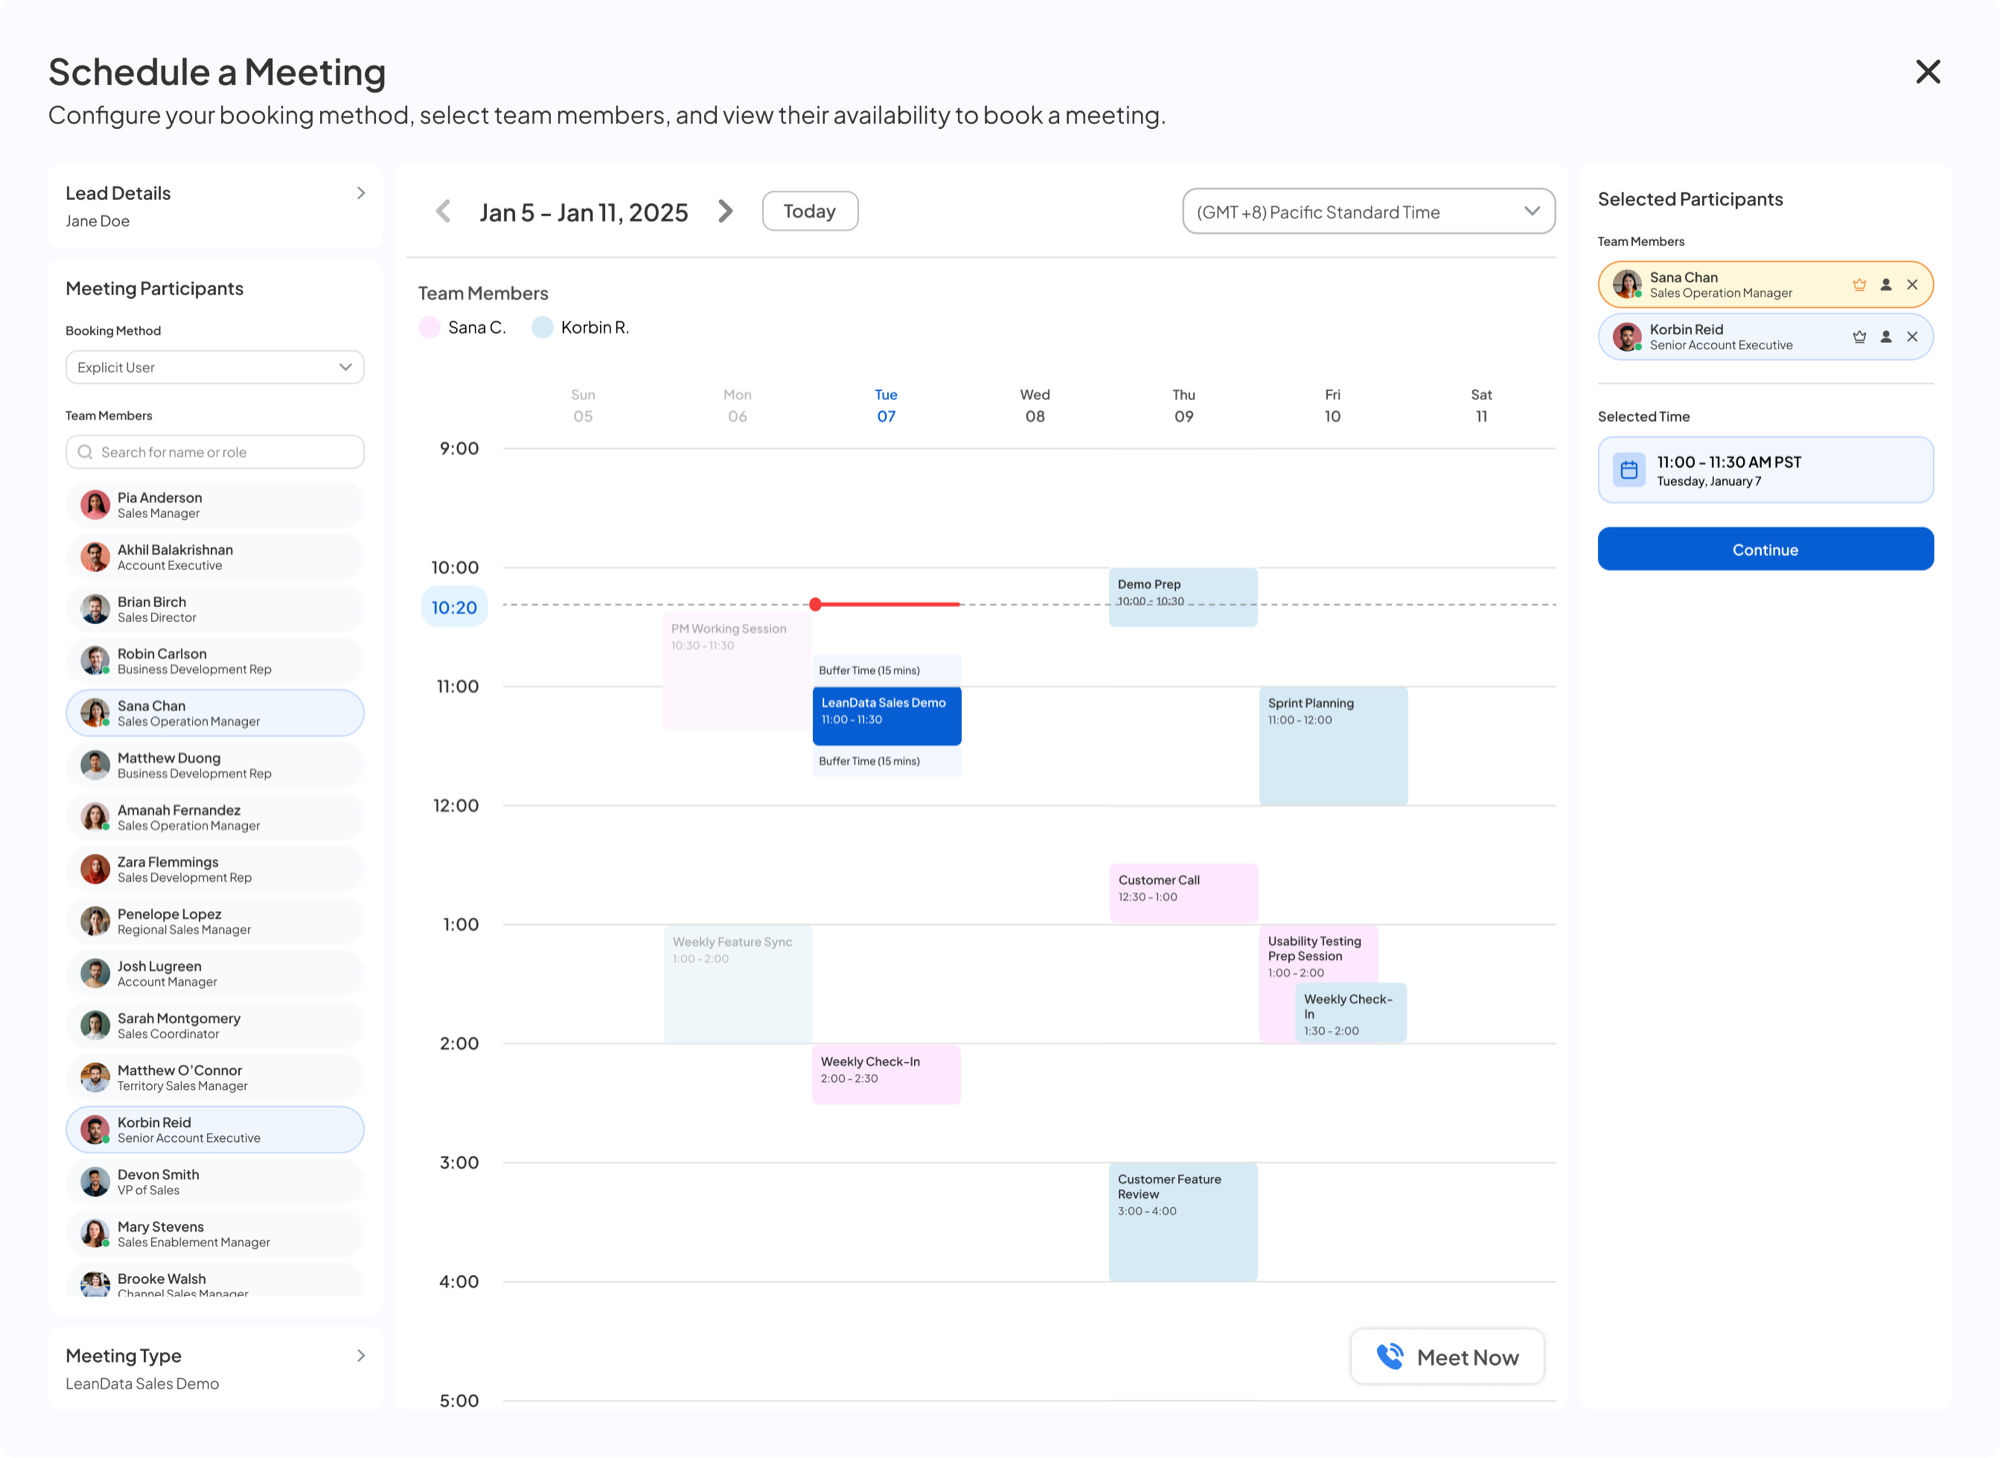Select Brooke Walsh from team members

(x=215, y=1280)
